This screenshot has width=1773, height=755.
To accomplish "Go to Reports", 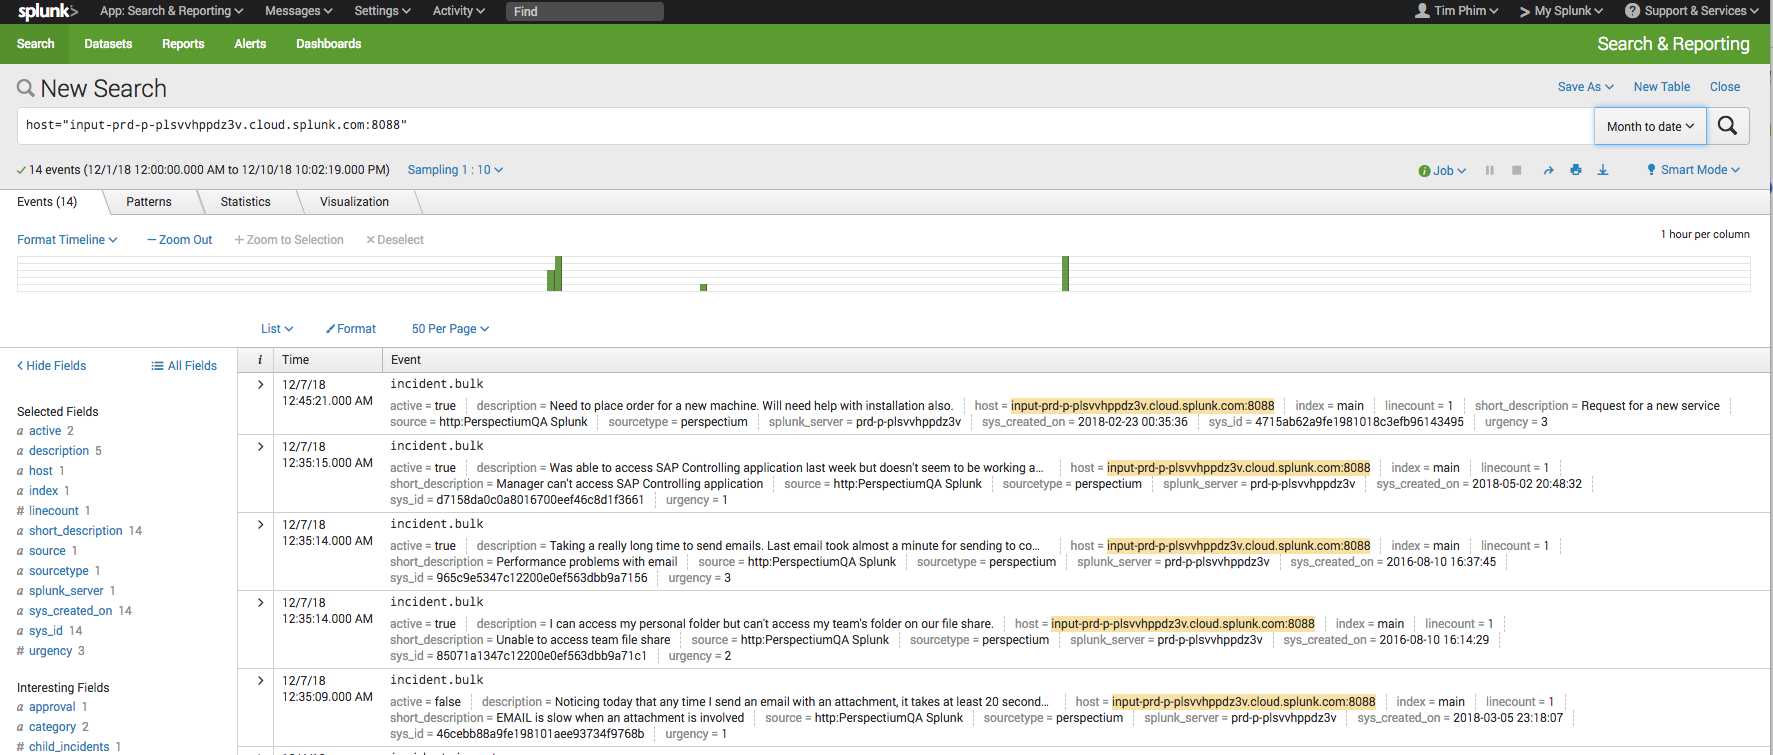I will pyautogui.click(x=183, y=44).
